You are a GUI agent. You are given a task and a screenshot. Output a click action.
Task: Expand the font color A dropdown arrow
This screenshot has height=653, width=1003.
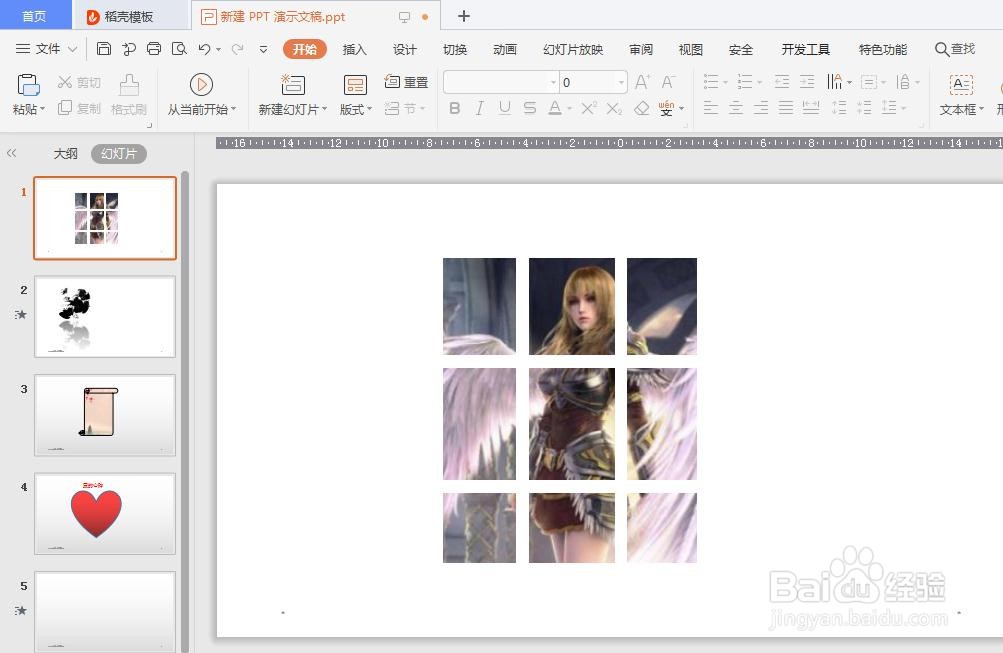coord(569,109)
